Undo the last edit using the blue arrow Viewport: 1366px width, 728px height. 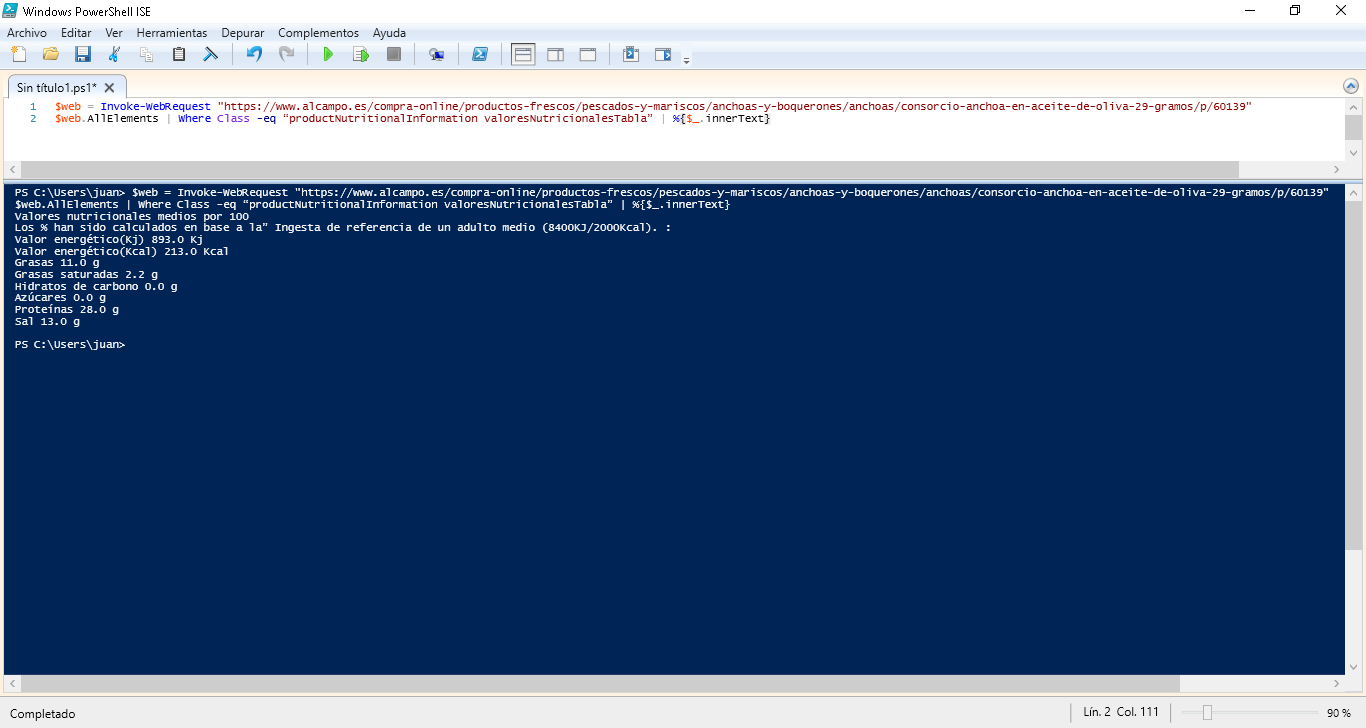(x=254, y=54)
